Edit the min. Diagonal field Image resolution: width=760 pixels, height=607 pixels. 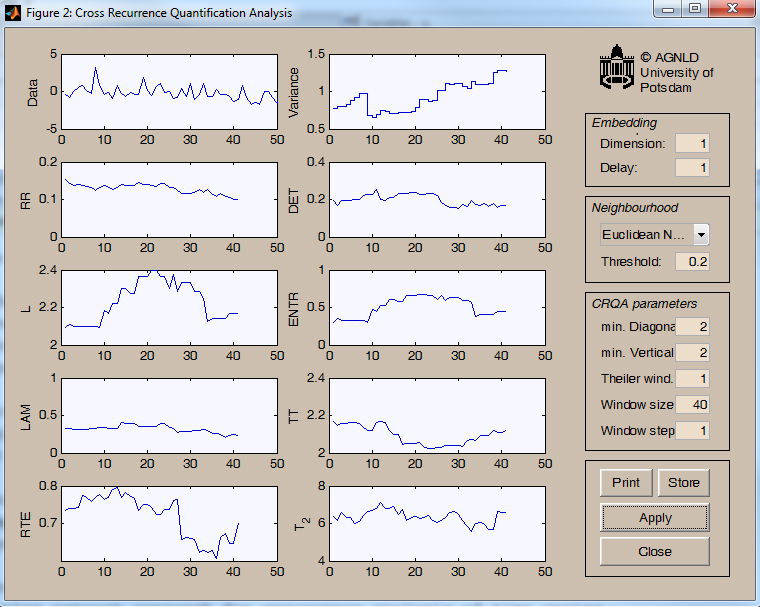pyautogui.click(x=692, y=327)
